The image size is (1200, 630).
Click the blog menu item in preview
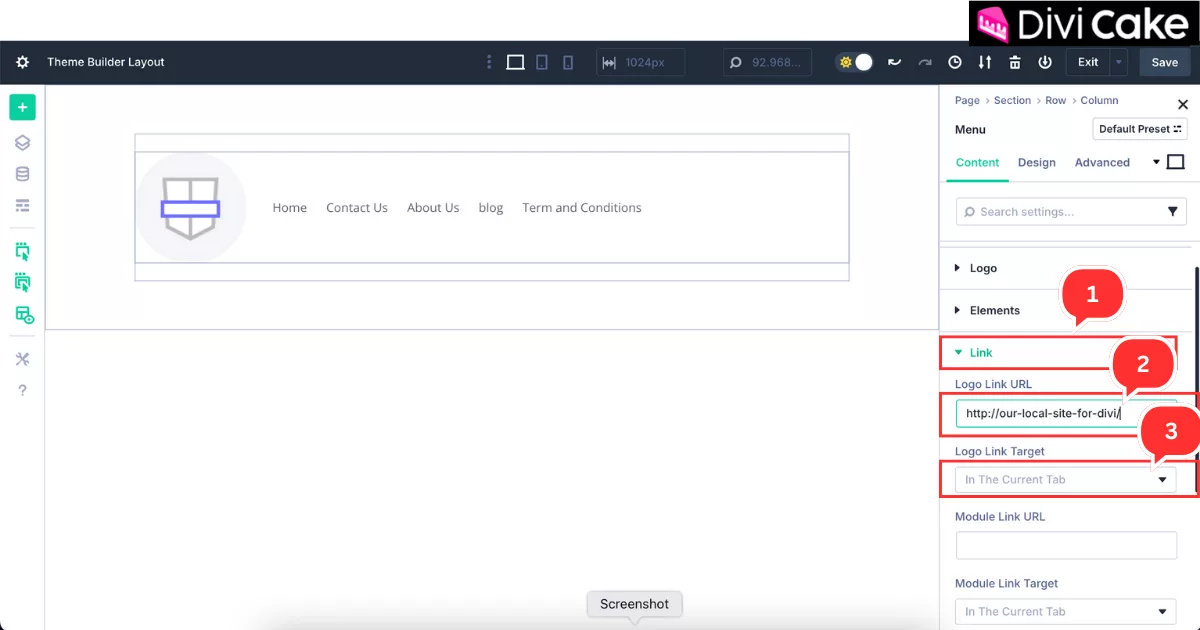pos(491,208)
